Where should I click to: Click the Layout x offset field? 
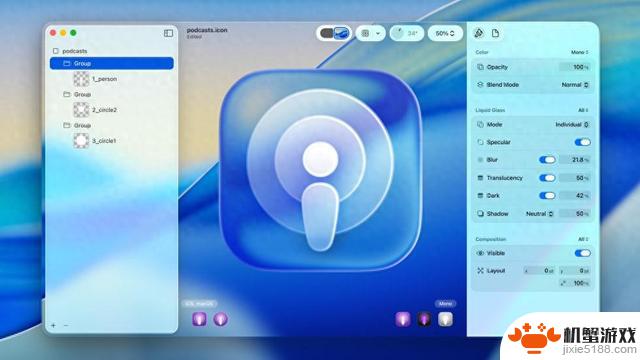point(539,271)
